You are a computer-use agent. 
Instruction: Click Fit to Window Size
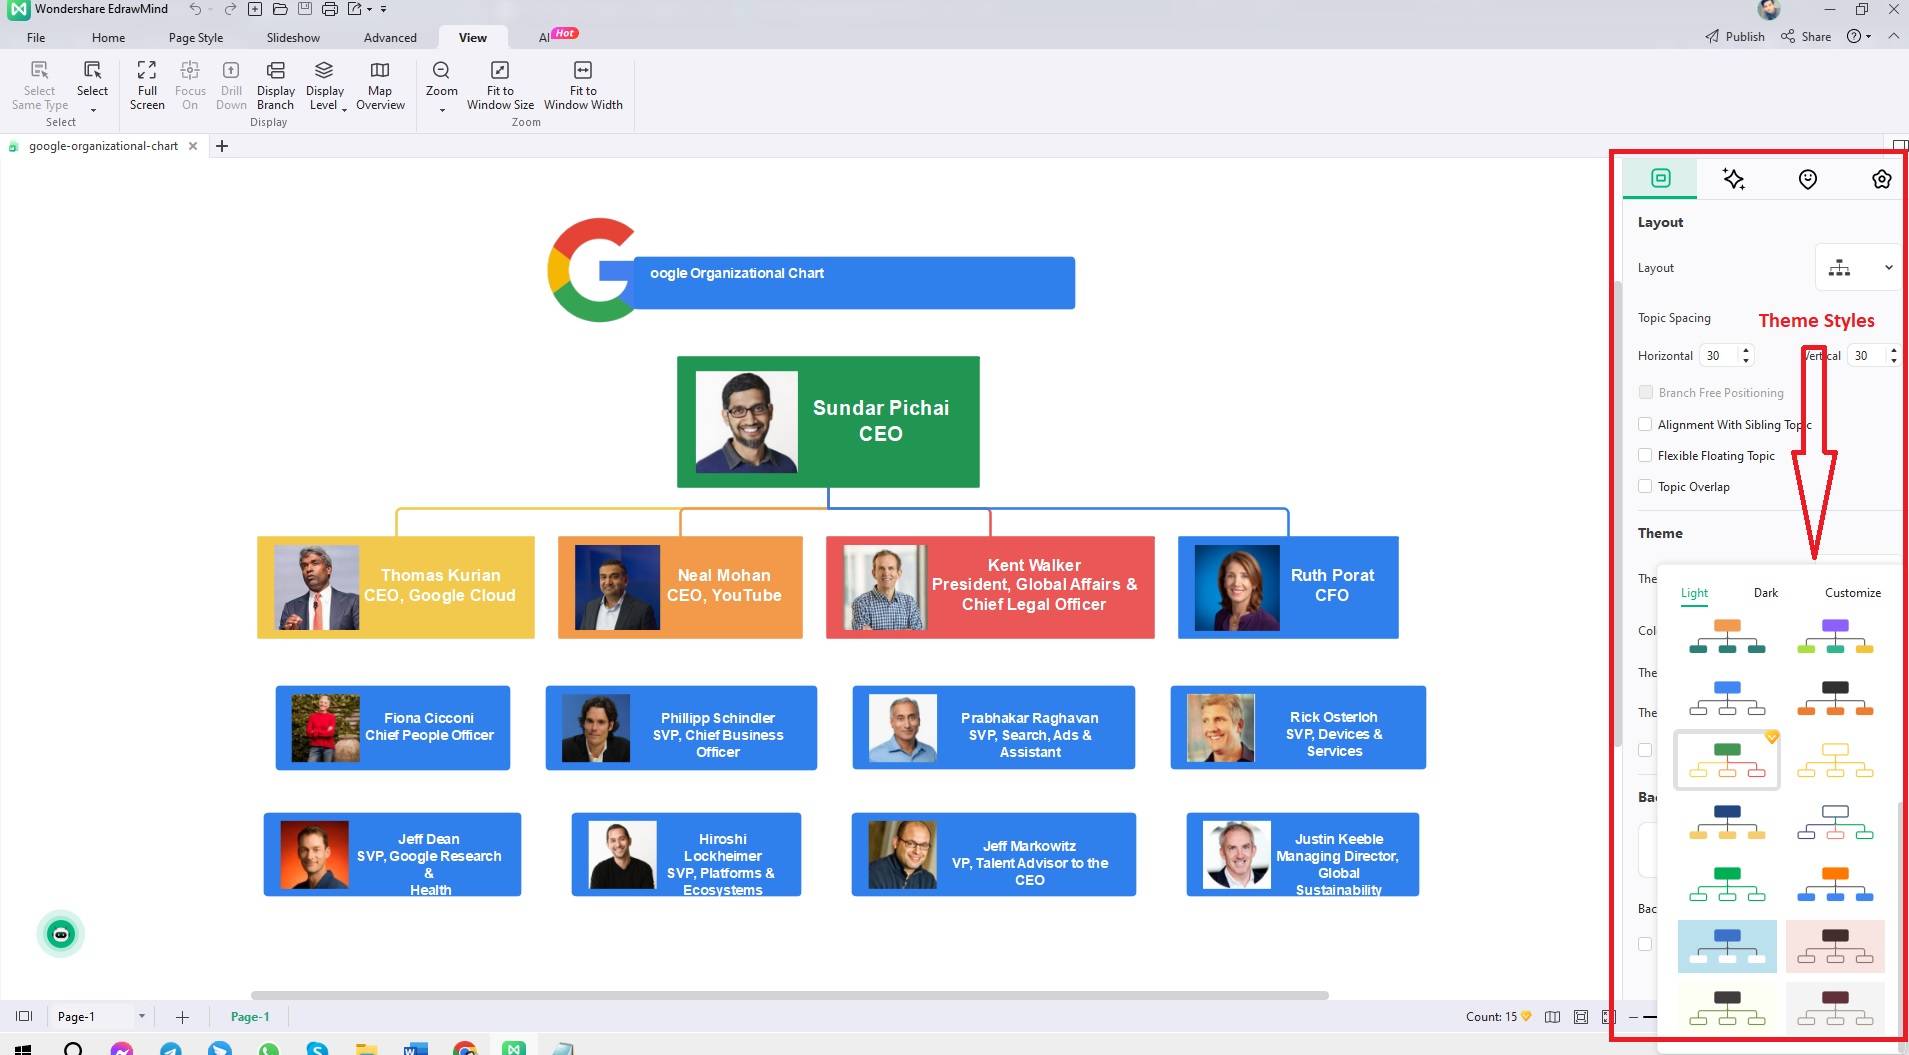coord(500,85)
